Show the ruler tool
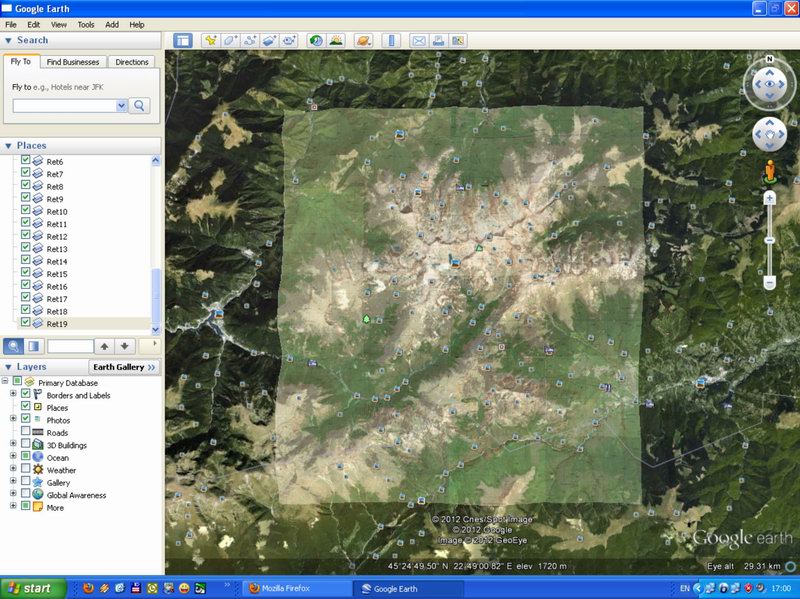Image resolution: width=800 pixels, height=599 pixels. click(x=391, y=40)
